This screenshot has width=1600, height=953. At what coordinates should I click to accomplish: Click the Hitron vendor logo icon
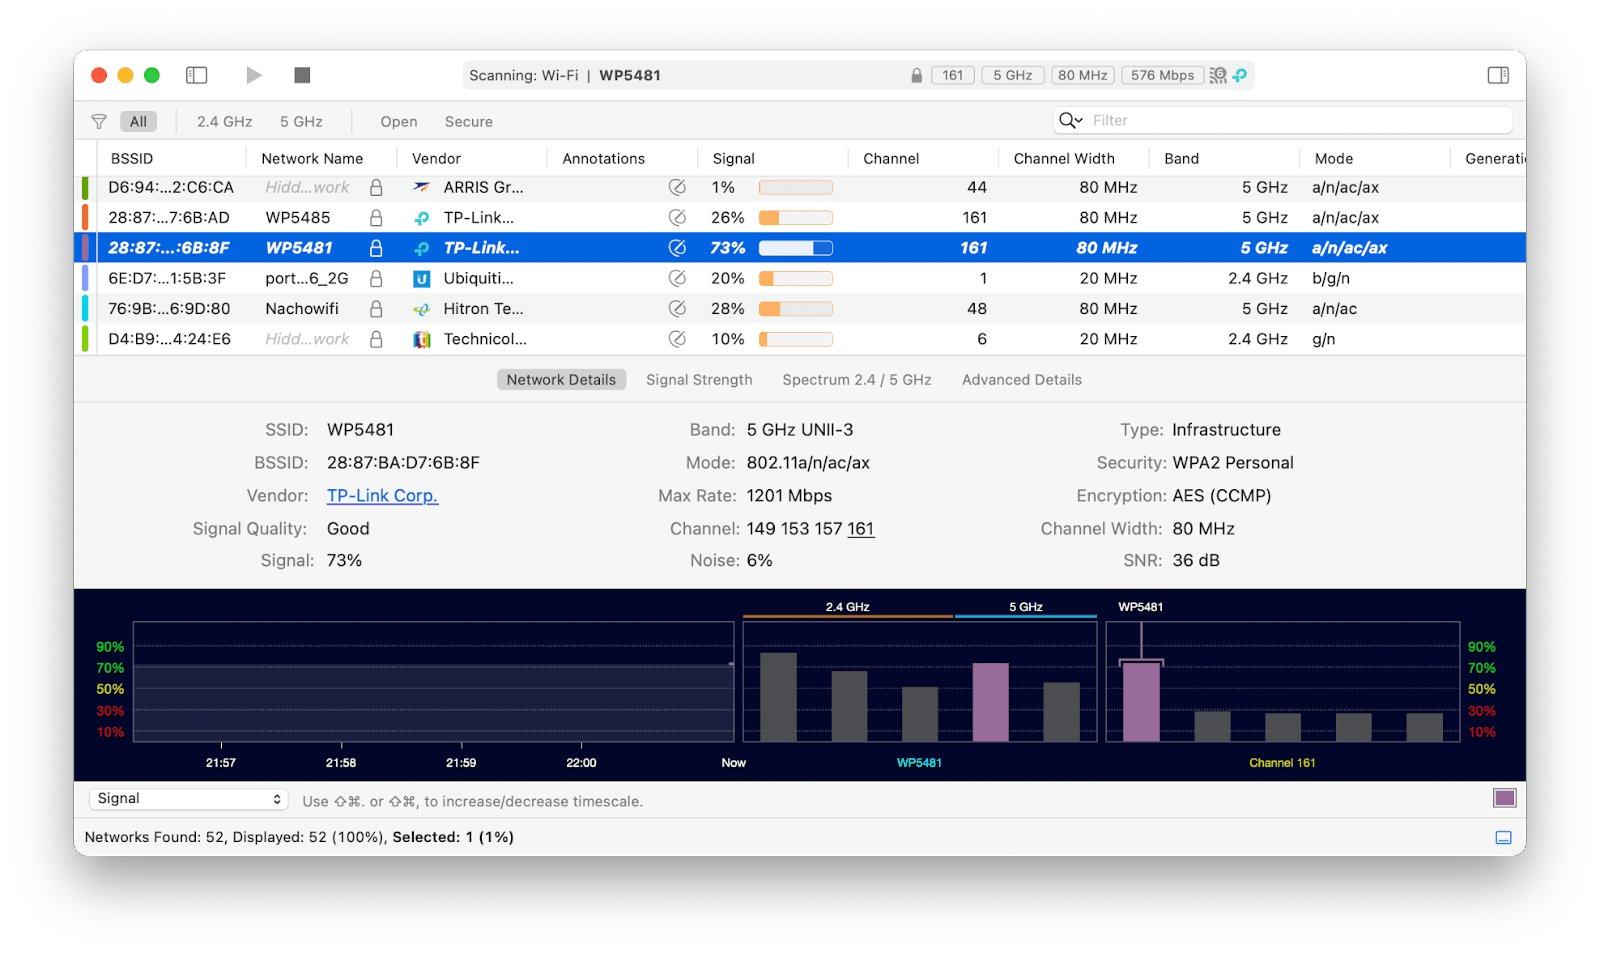tap(422, 309)
